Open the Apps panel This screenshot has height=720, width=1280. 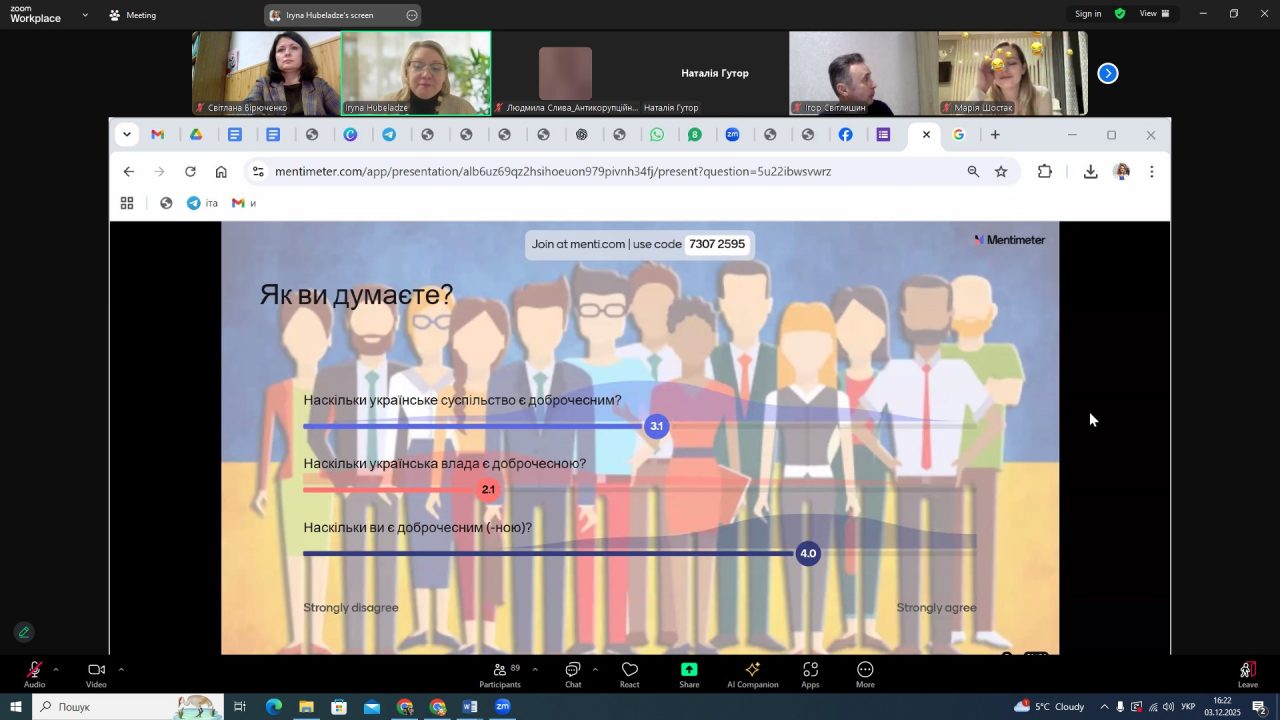tap(810, 671)
